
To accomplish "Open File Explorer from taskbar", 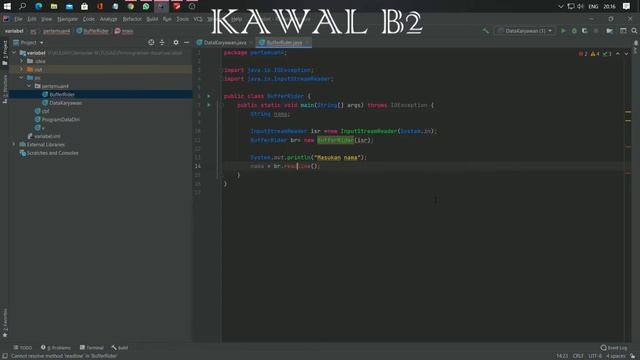I will click(54, 6).
